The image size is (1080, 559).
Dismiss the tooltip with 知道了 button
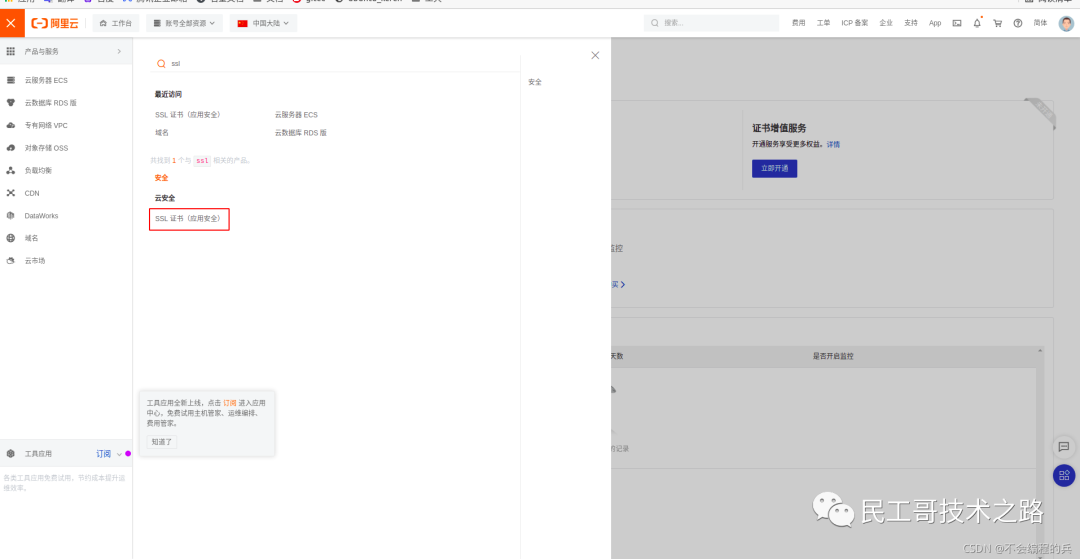tap(162, 441)
